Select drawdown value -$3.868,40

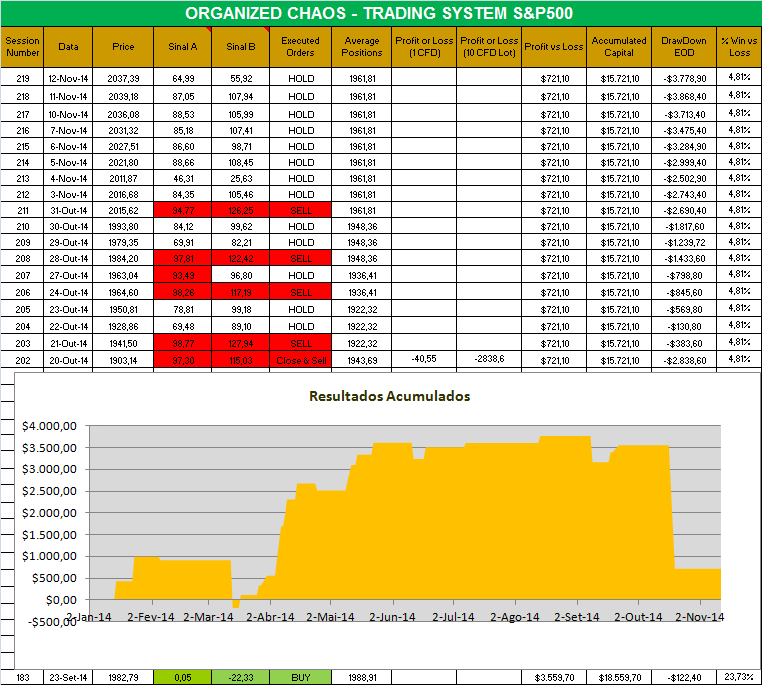tap(684, 96)
